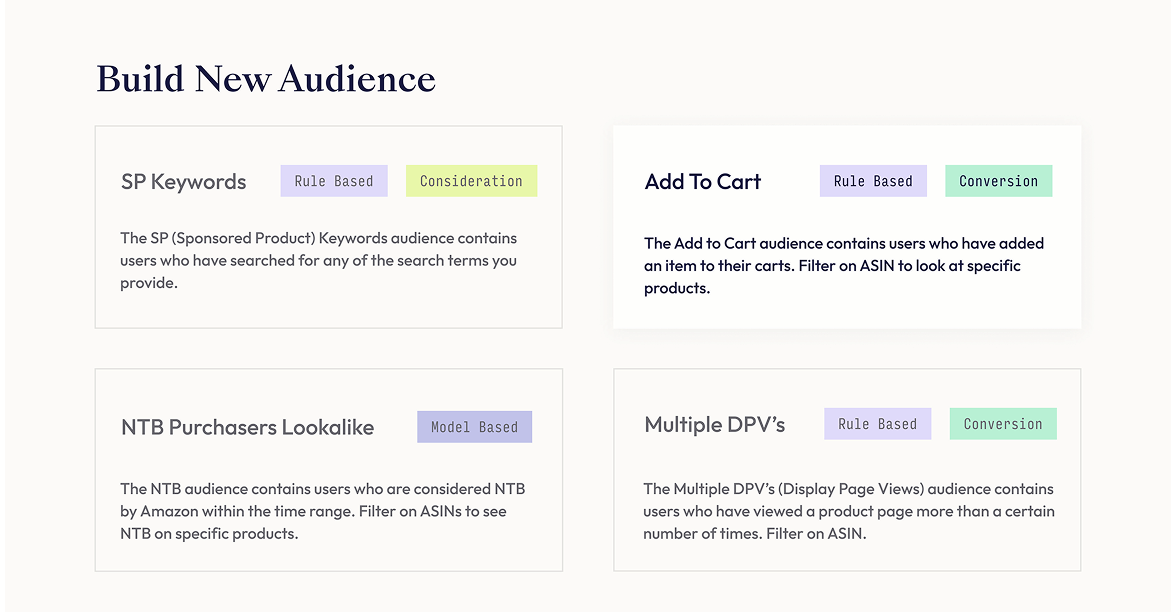This screenshot has height=612, width=1176.
Task: Click the Build New Audience heading
Action: click(266, 78)
